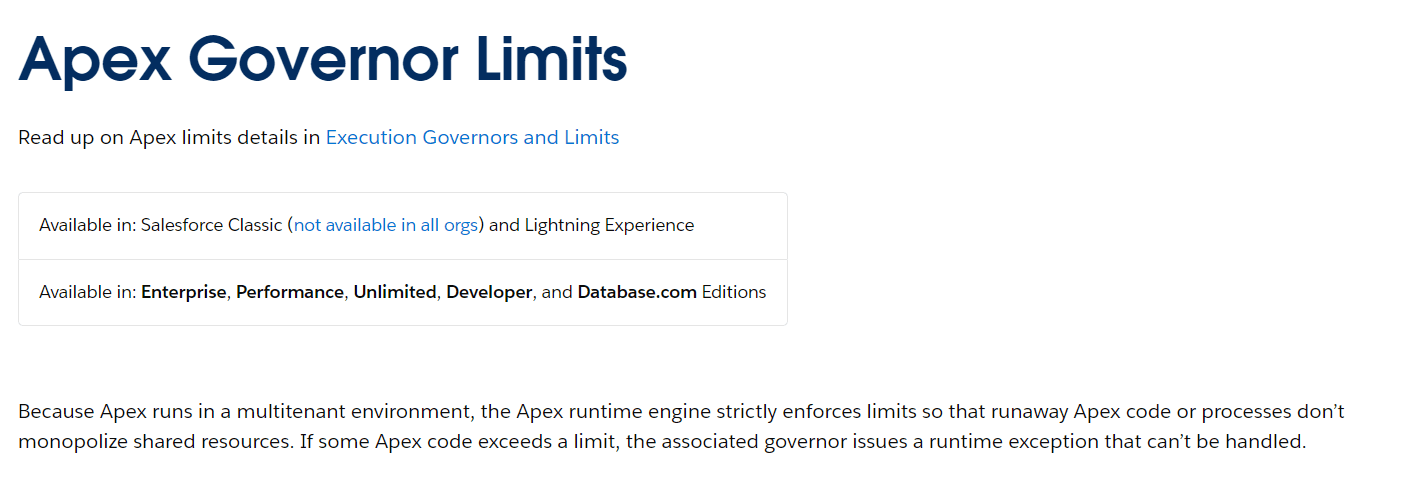The image size is (1410, 486).
Task: Click the 'Salesforce Classic' text in availability box
Action: click(211, 225)
